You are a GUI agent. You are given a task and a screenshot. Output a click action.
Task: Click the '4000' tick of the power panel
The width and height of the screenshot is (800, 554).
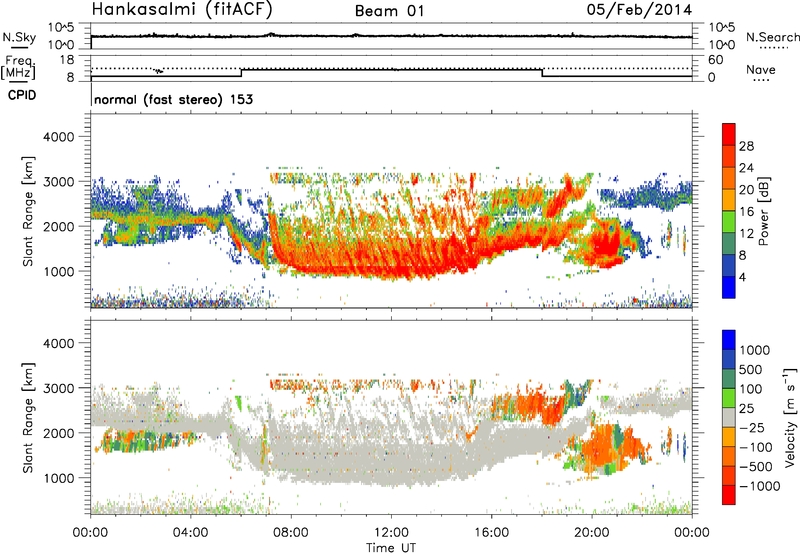(x=58, y=137)
